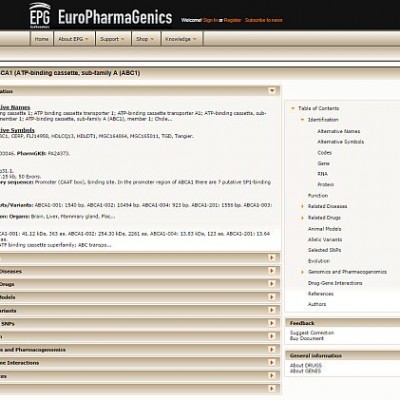Expand Genomics and Pharmacogenomics tree node

pos(303,272)
